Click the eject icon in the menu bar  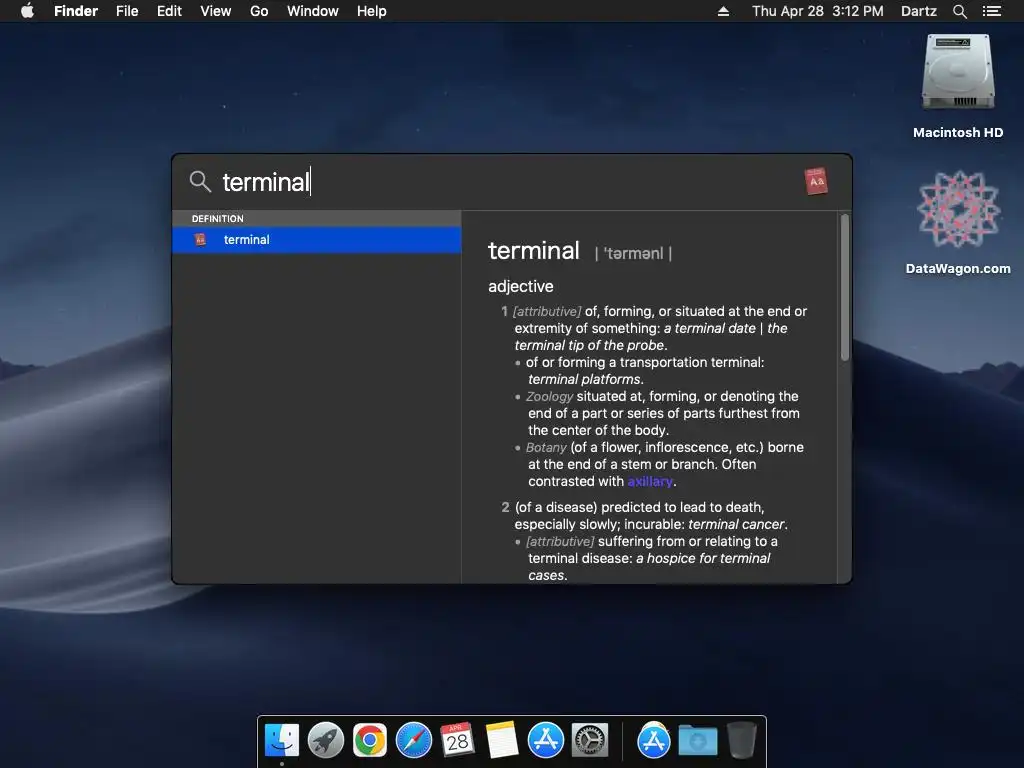pos(723,11)
